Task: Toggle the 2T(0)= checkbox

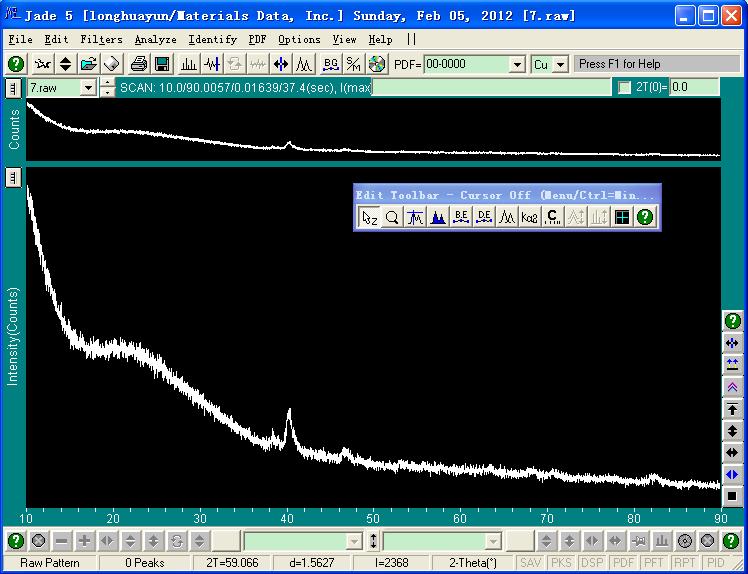Action: coord(625,88)
